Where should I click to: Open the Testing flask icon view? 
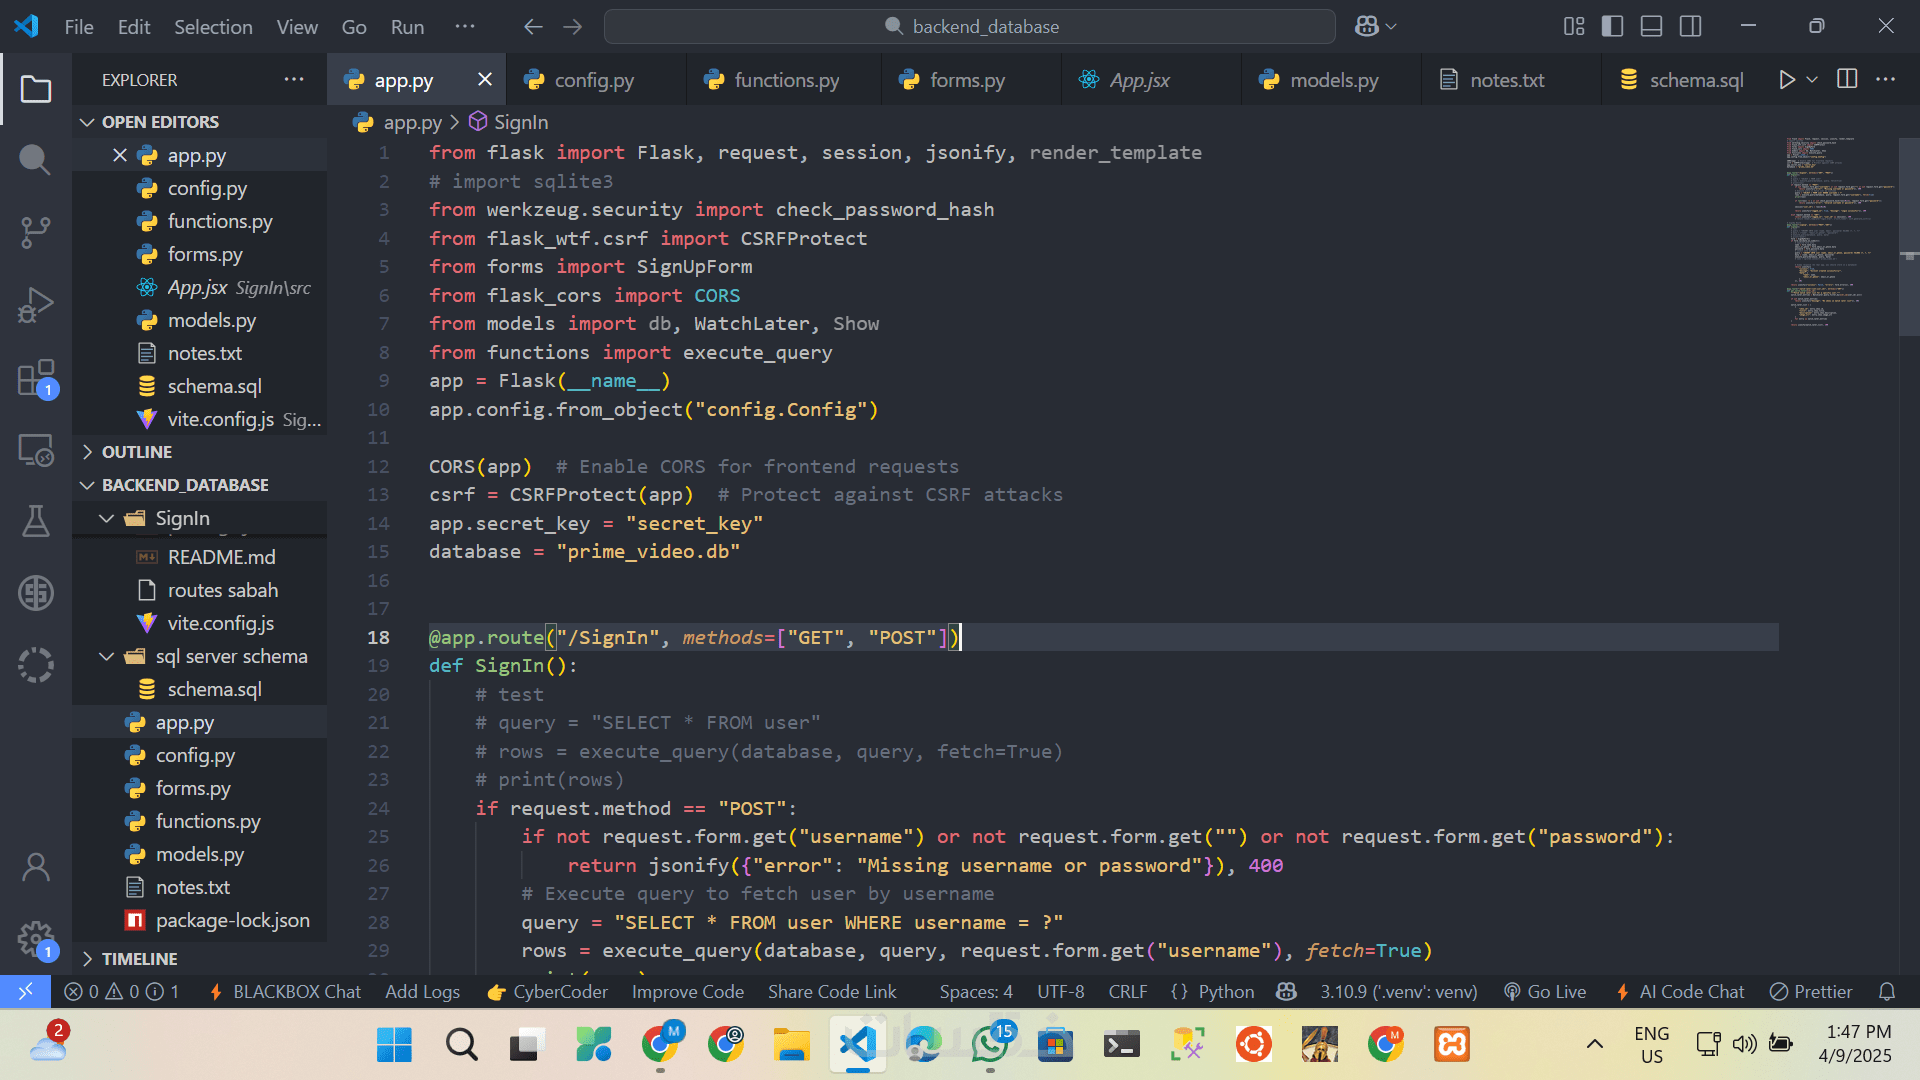click(35, 521)
